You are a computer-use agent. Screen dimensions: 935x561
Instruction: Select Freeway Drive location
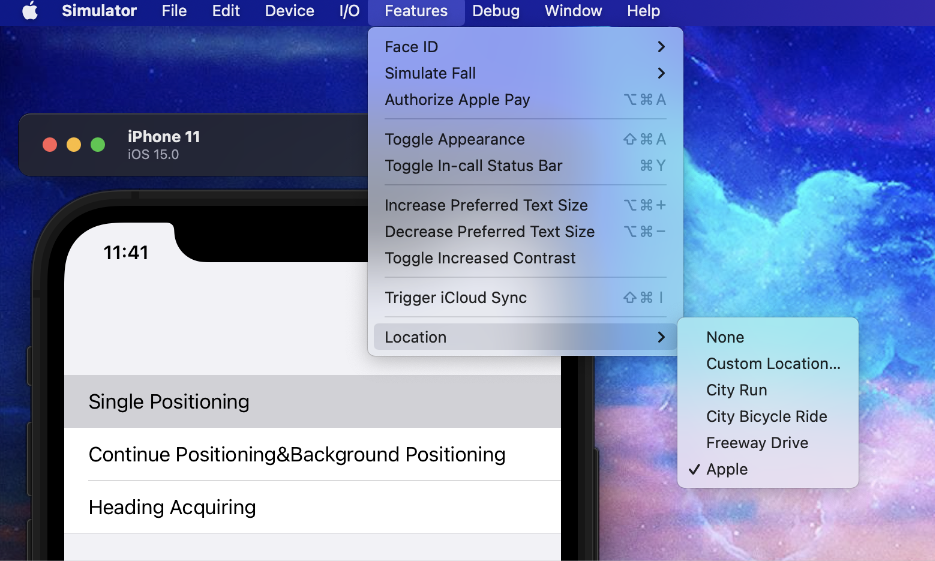click(x=768, y=443)
